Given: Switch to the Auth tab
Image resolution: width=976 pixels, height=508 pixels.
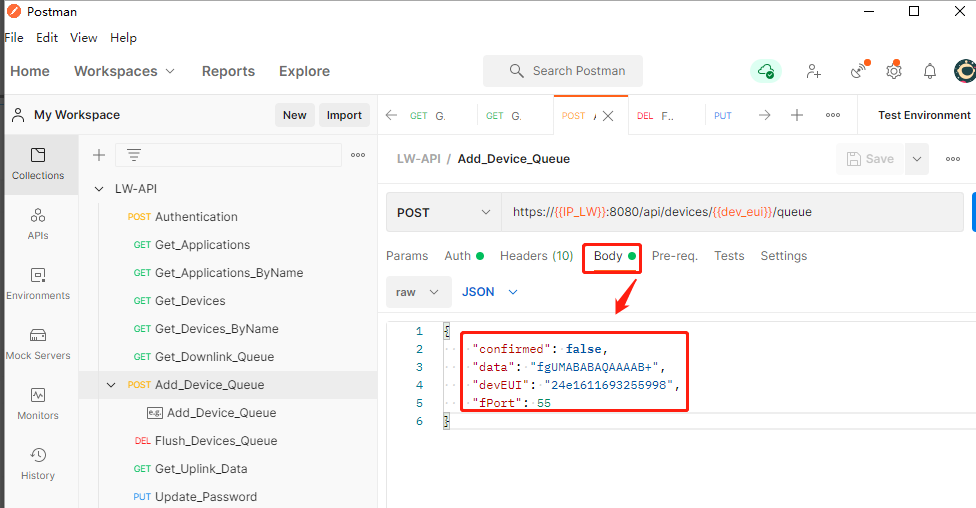Looking at the screenshot, I should (464, 256).
